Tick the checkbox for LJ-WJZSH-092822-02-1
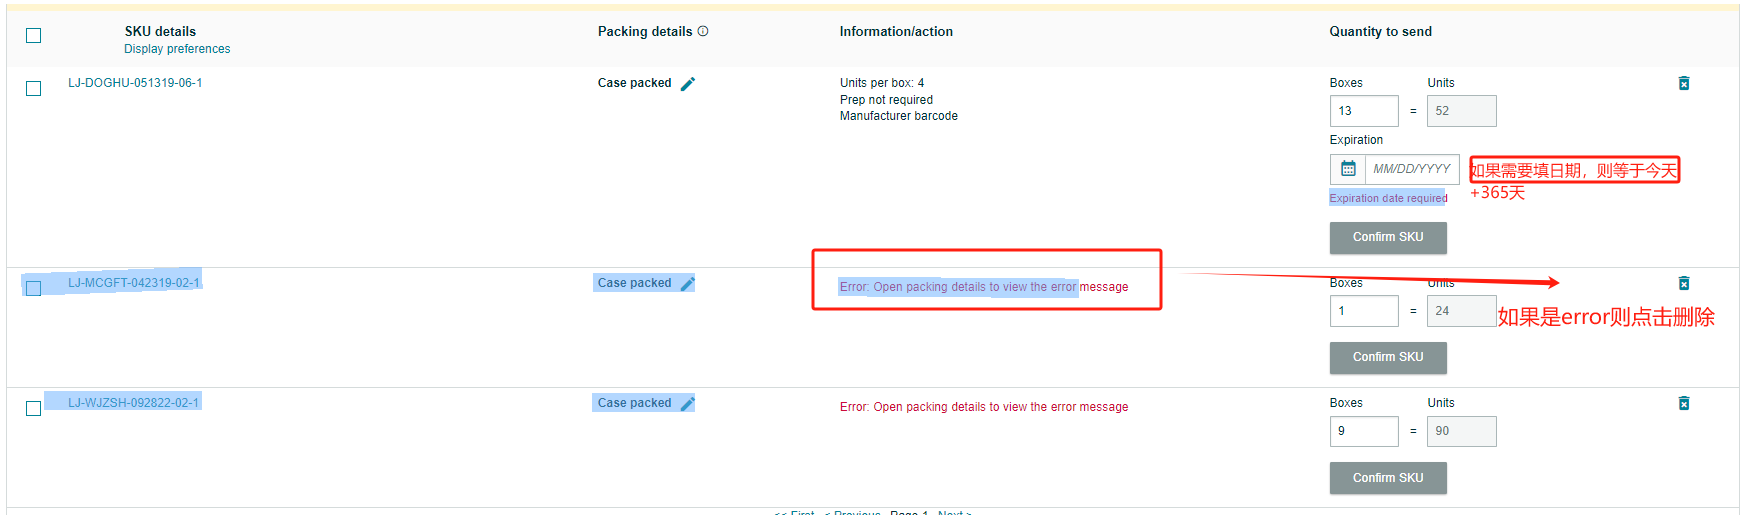 pyautogui.click(x=34, y=408)
